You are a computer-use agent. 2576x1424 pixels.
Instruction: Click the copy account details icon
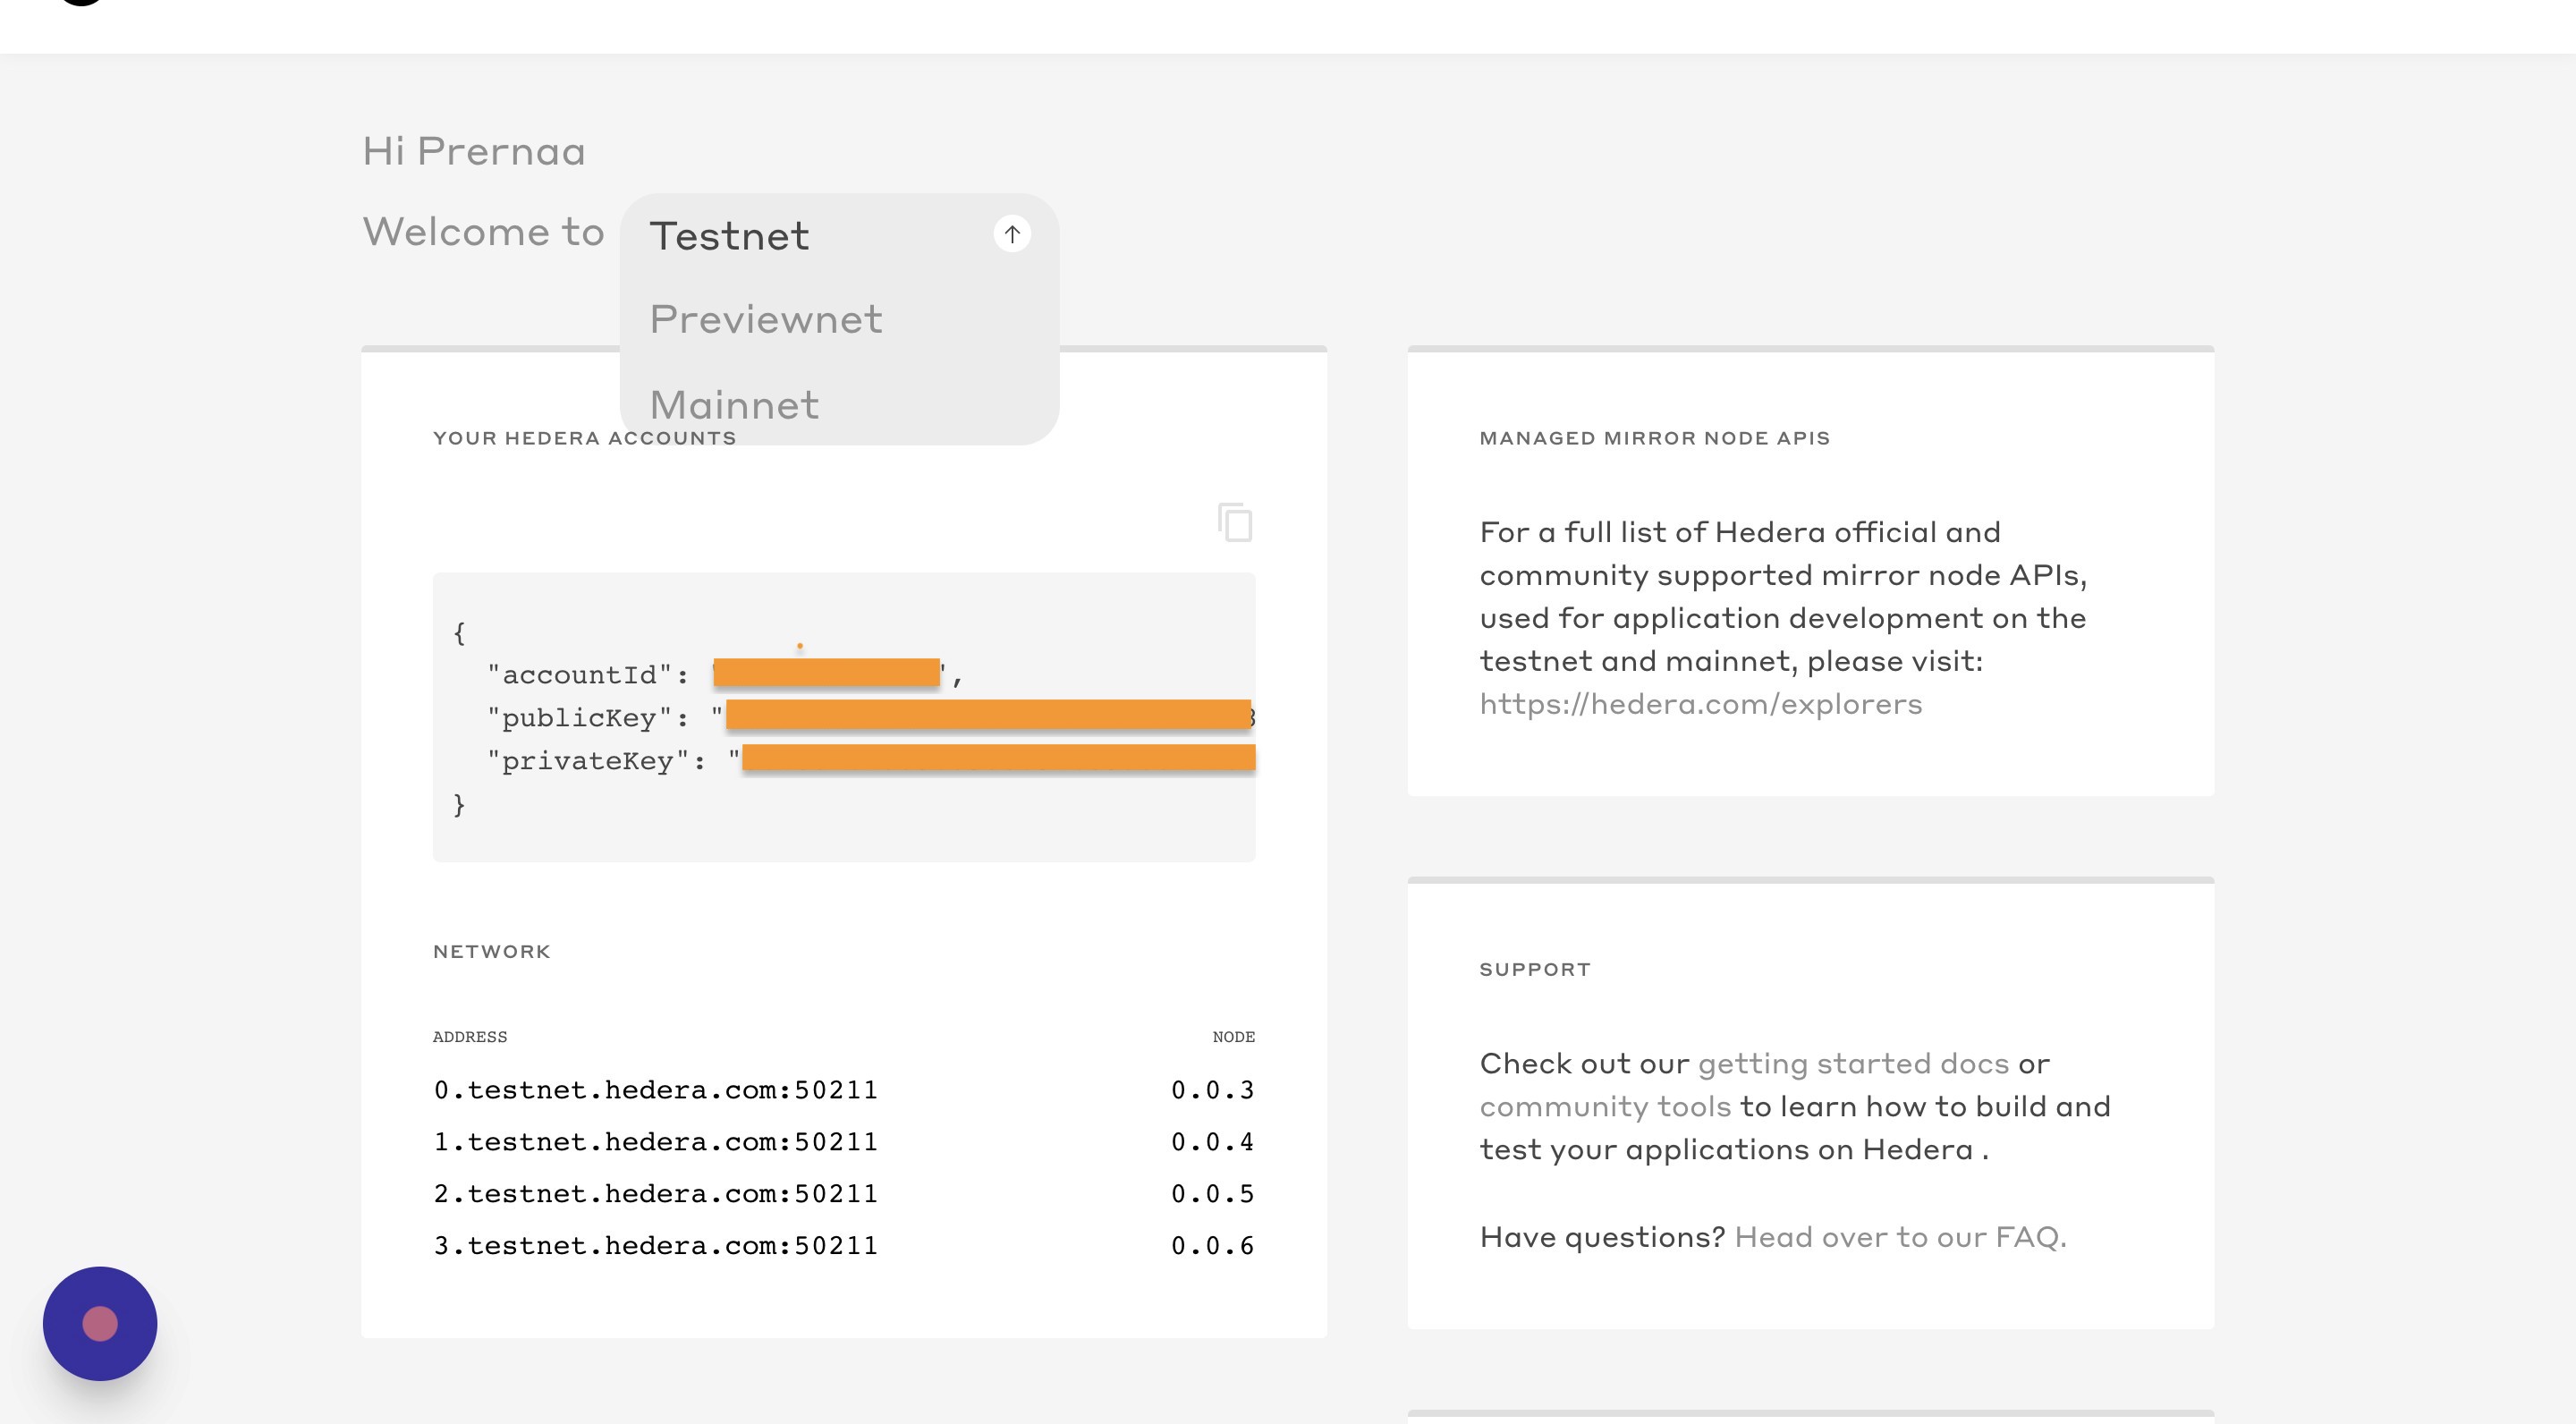[x=1236, y=522]
